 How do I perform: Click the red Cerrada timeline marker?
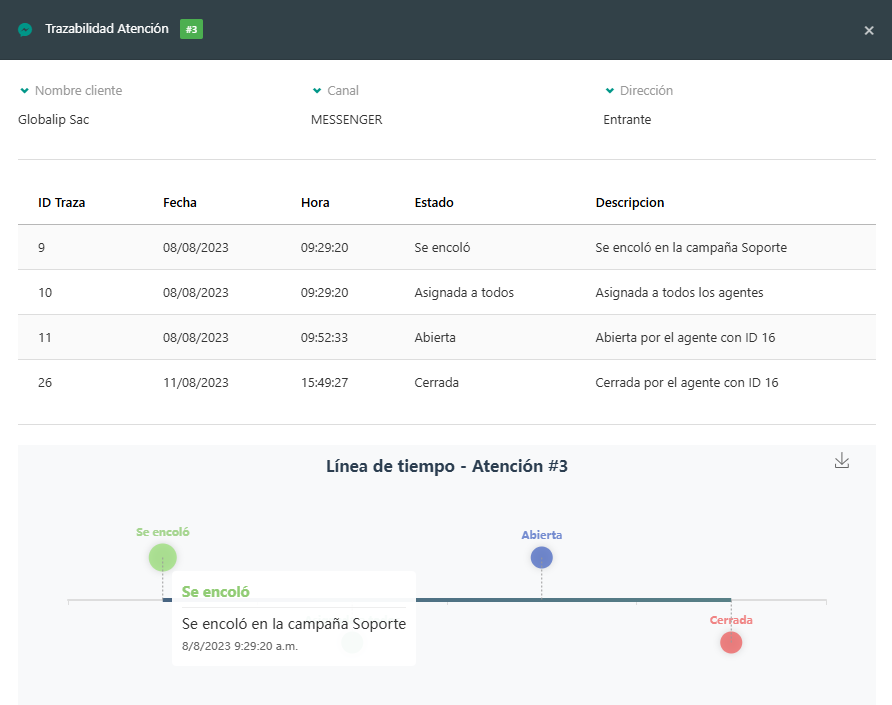point(731,642)
